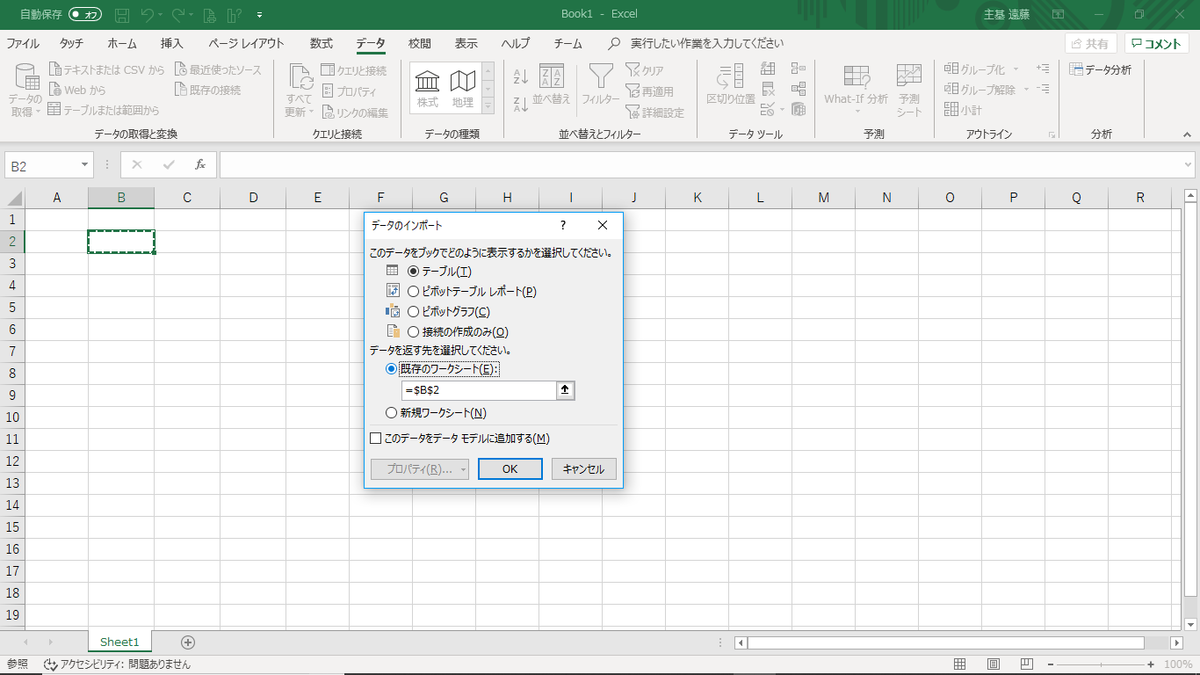
Task: Launch 区切り位置 (Text to Columns)
Action: 727,88
